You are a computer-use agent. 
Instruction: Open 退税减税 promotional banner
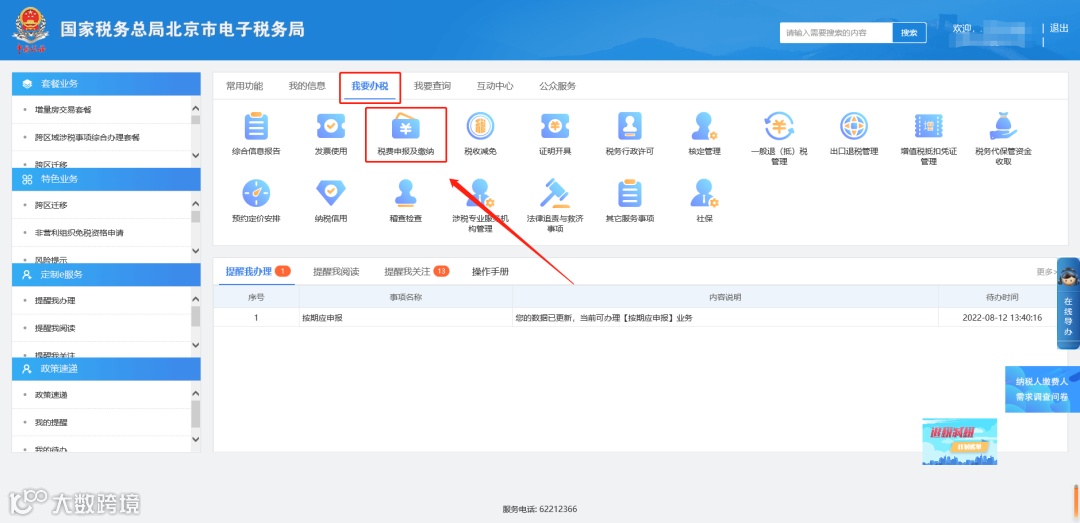(x=959, y=440)
